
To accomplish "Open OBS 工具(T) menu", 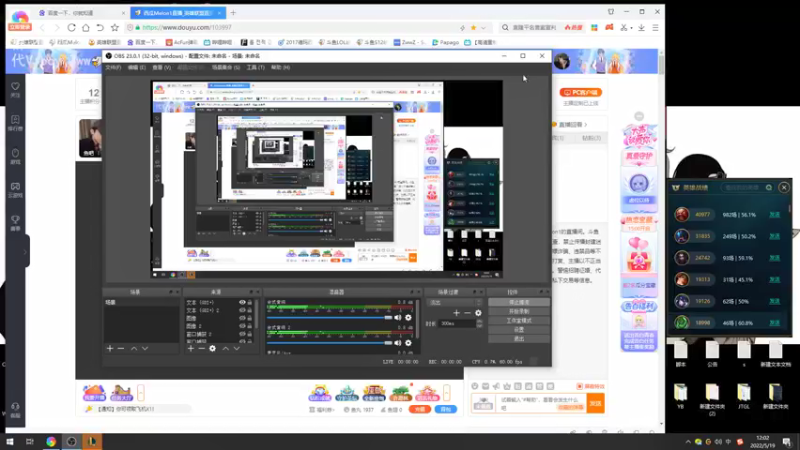I will click(256, 67).
